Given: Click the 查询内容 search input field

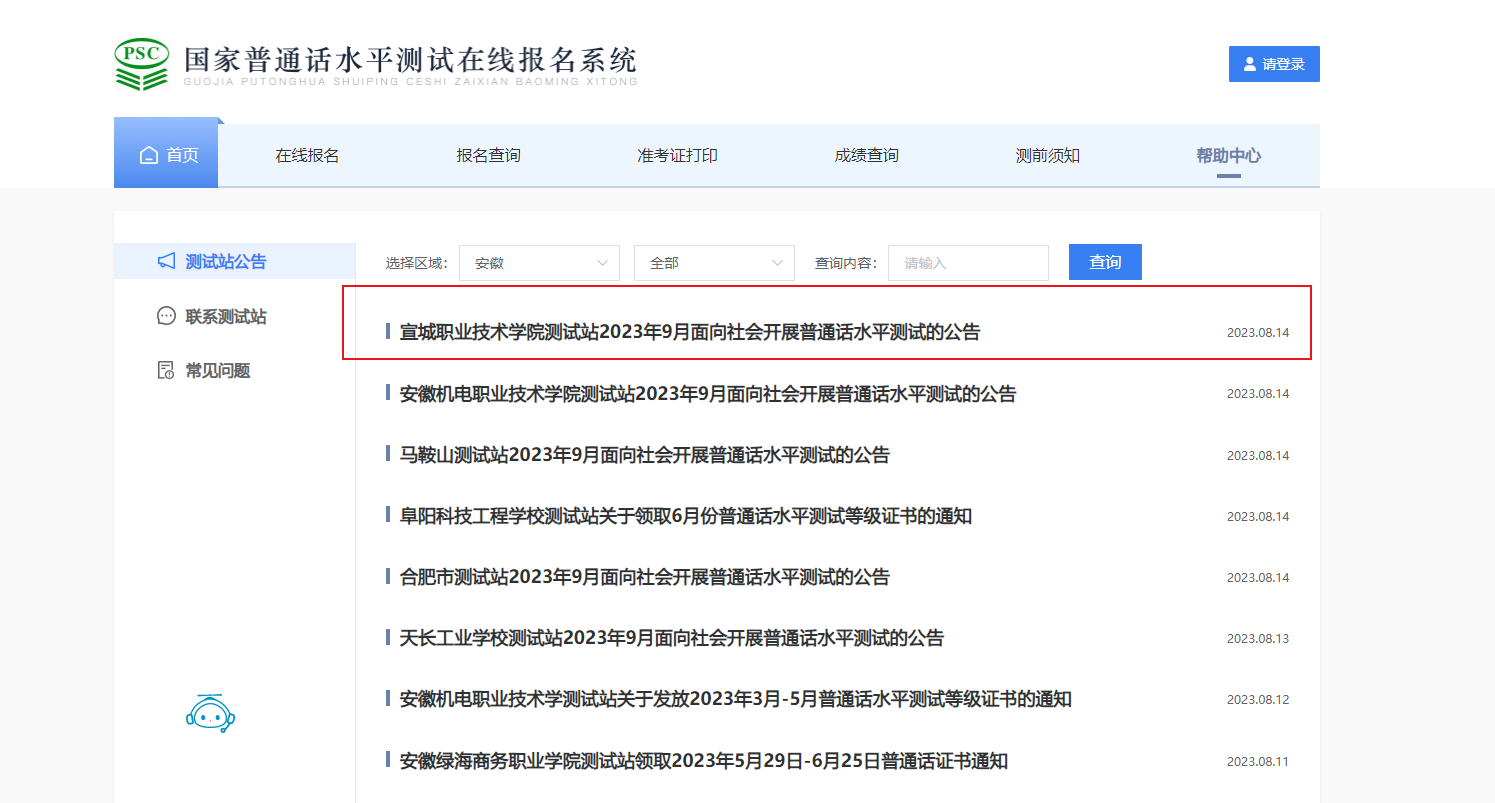Looking at the screenshot, I should point(968,263).
